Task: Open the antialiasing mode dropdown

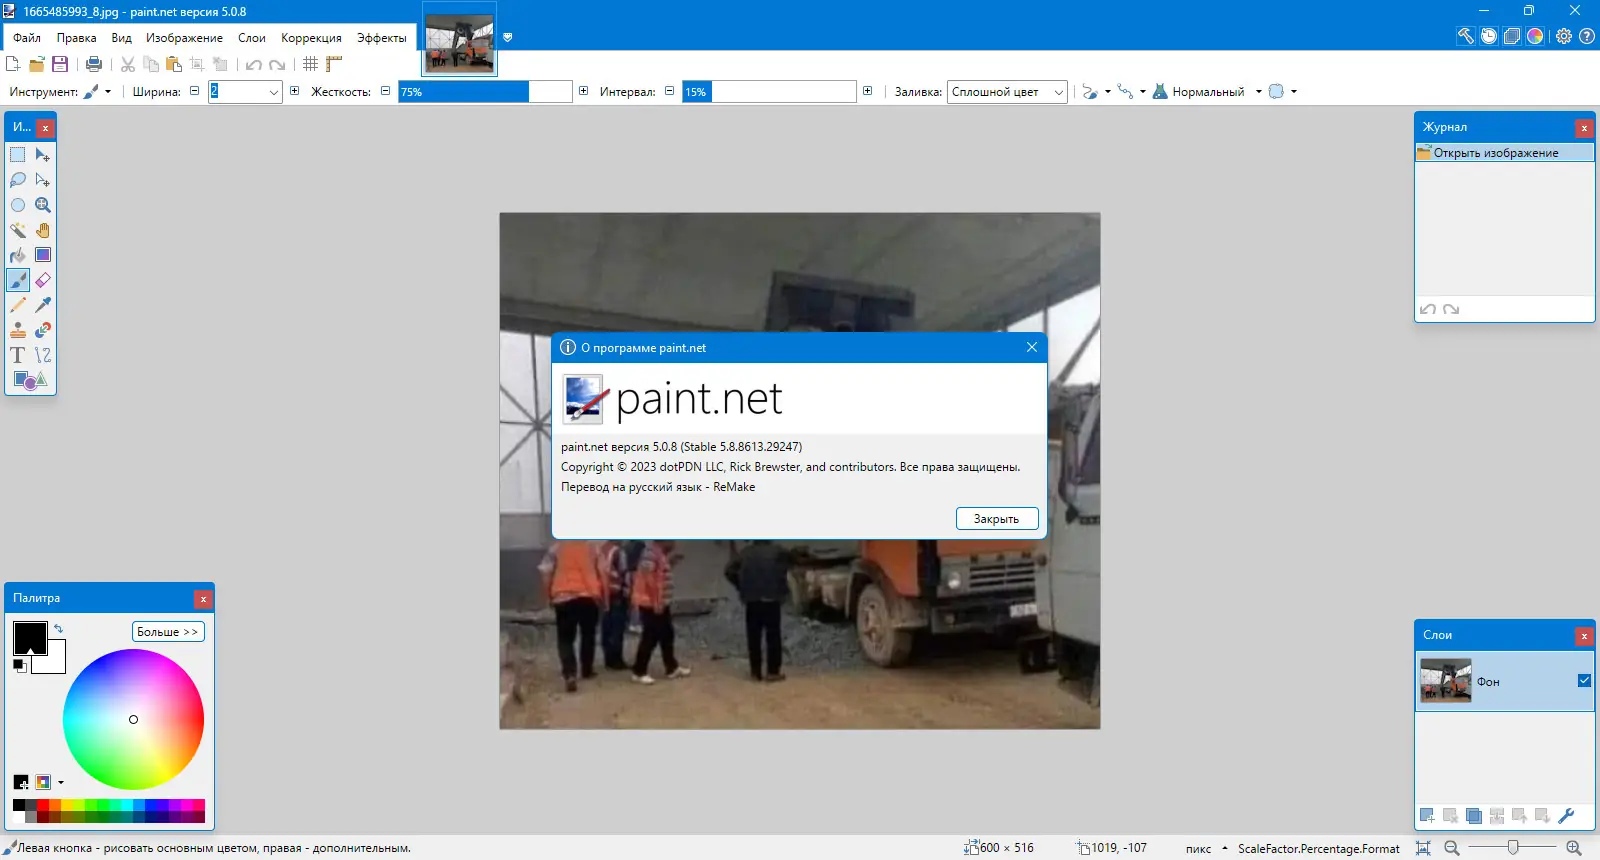Action: pyautogui.click(x=1096, y=92)
